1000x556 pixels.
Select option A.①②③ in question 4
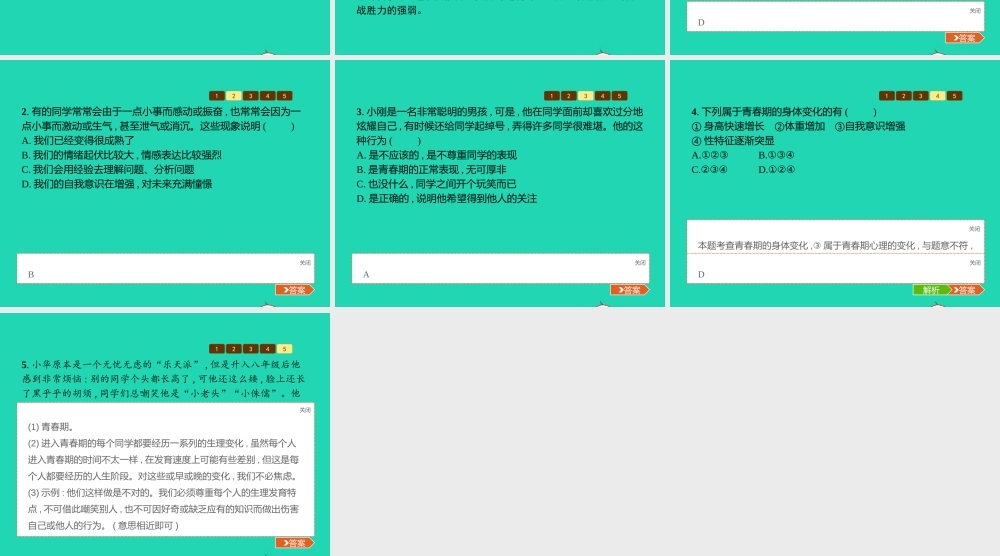[709, 155]
